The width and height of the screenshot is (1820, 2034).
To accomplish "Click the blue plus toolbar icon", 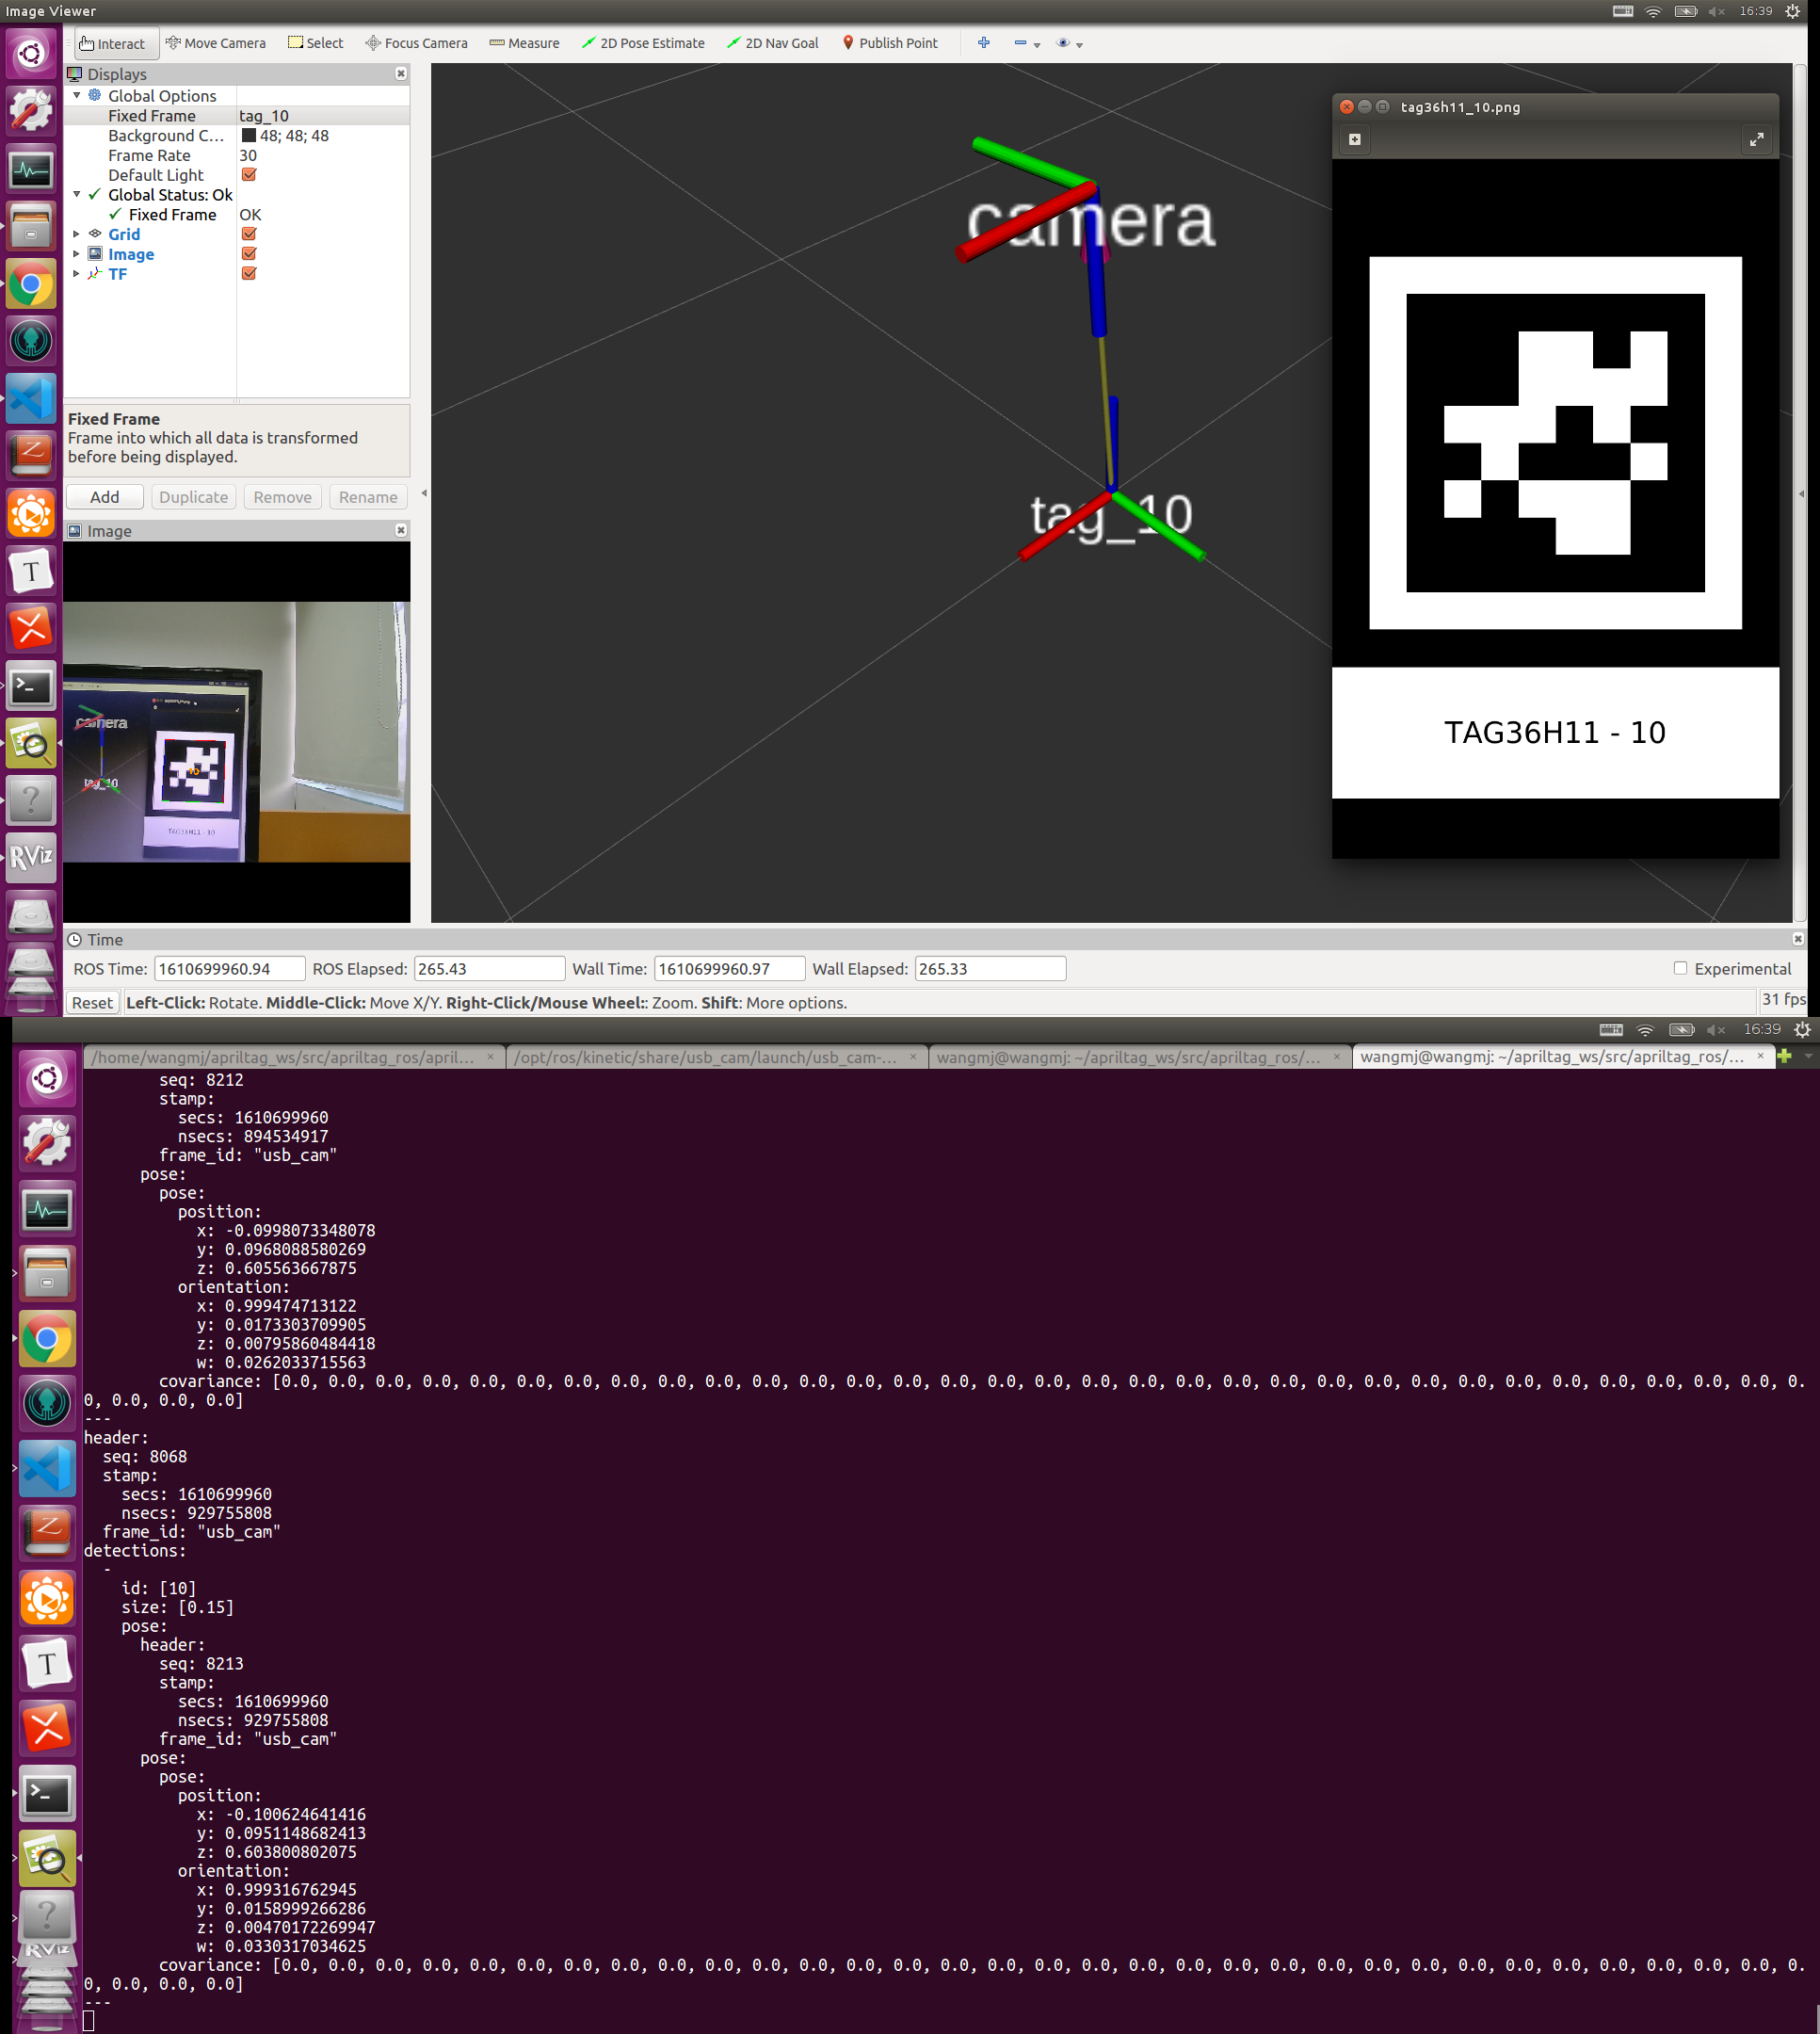I will [983, 43].
